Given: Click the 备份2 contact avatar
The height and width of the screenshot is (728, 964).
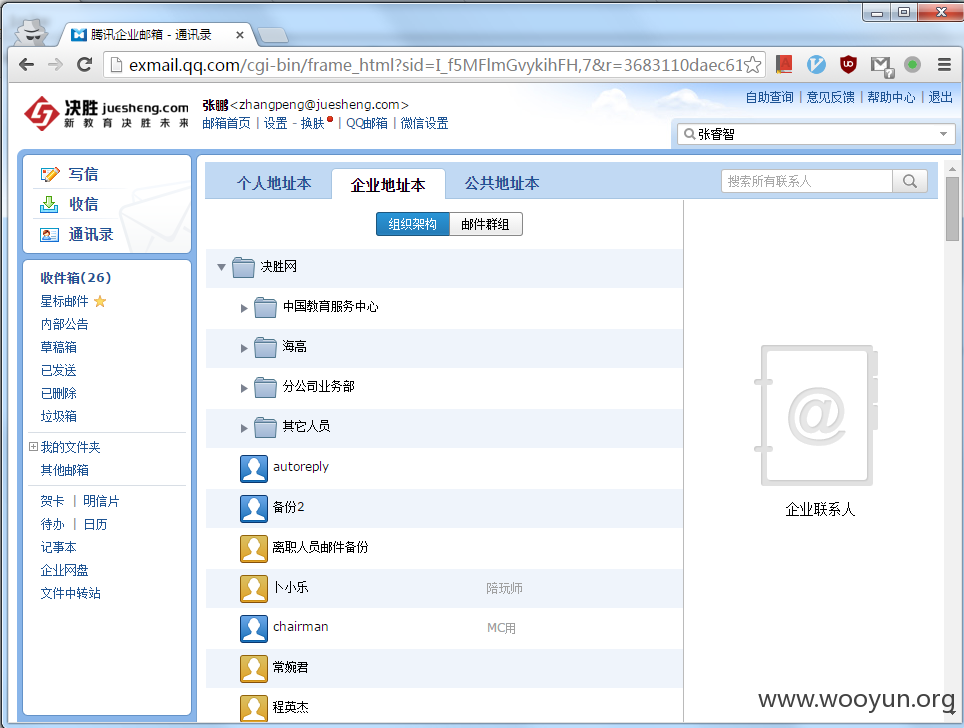Looking at the screenshot, I should [x=254, y=508].
